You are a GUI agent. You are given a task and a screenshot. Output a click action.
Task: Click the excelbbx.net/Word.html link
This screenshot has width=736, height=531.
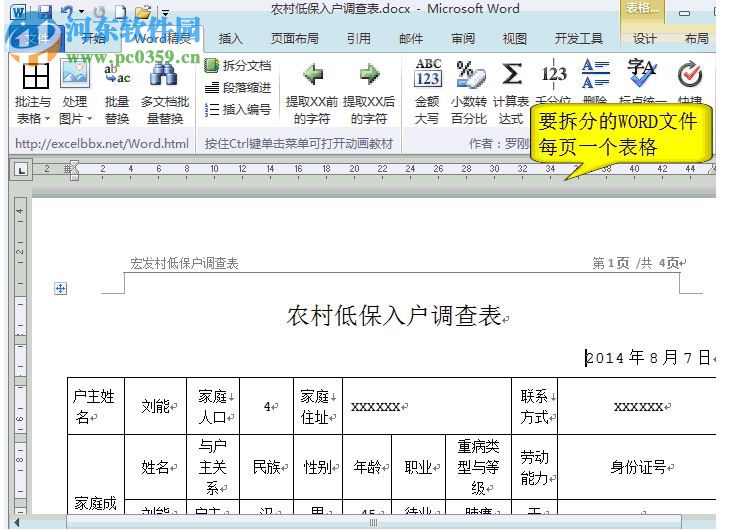[x=102, y=144]
